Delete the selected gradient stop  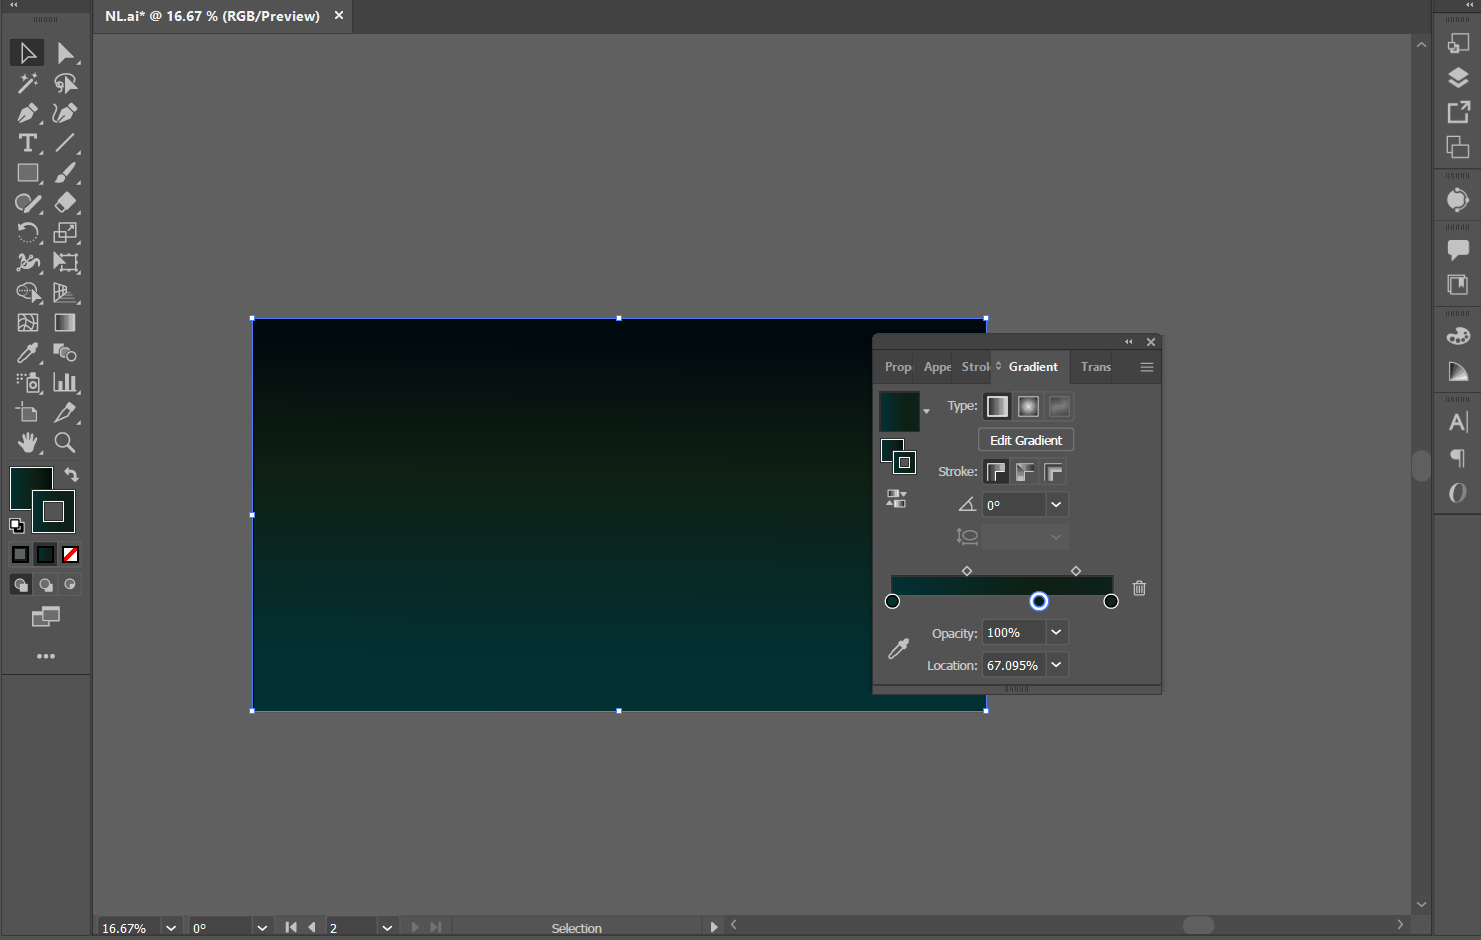pos(1139,588)
